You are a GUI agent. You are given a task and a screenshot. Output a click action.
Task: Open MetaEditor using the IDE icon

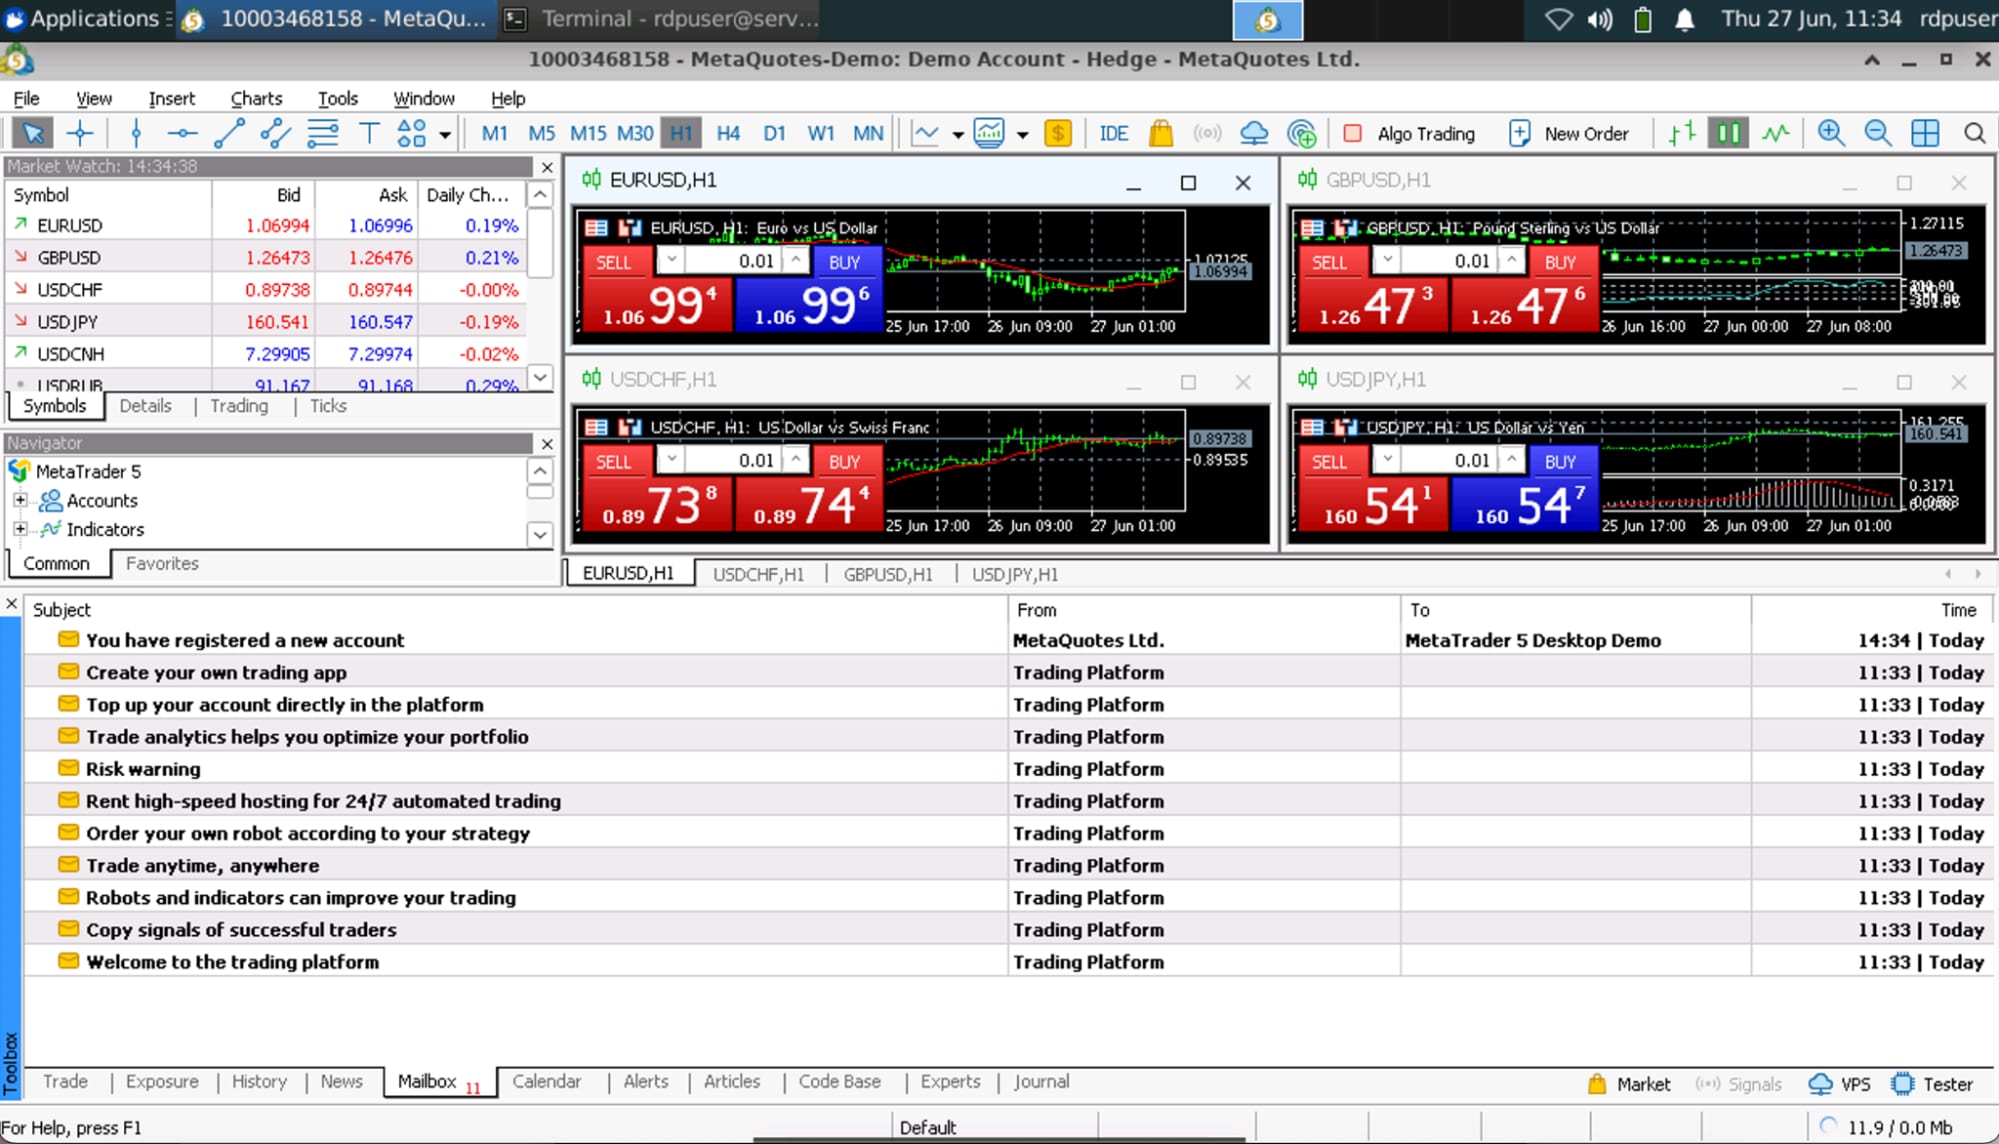pos(1113,132)
